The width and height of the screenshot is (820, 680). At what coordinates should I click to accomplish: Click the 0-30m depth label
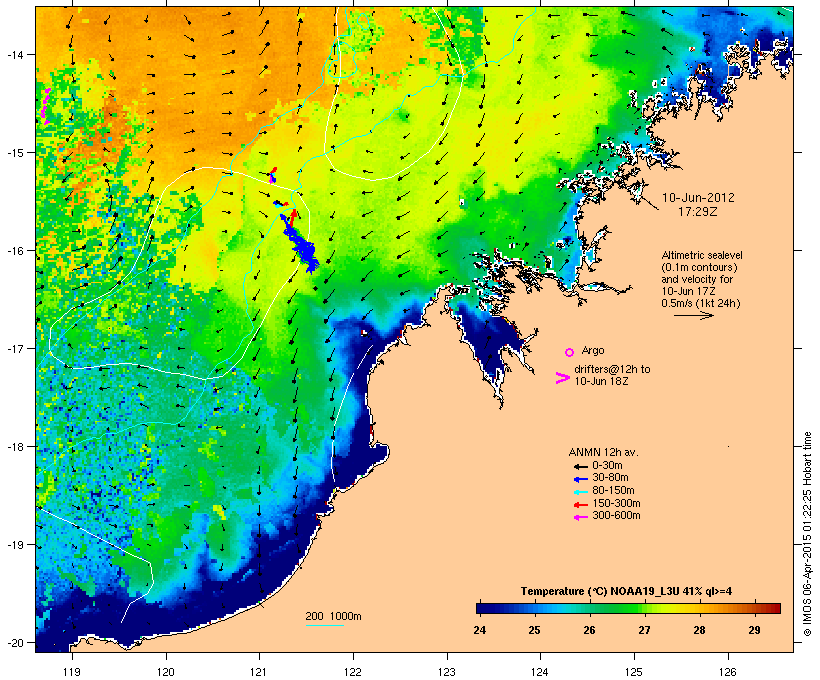(x=607, y=466)
